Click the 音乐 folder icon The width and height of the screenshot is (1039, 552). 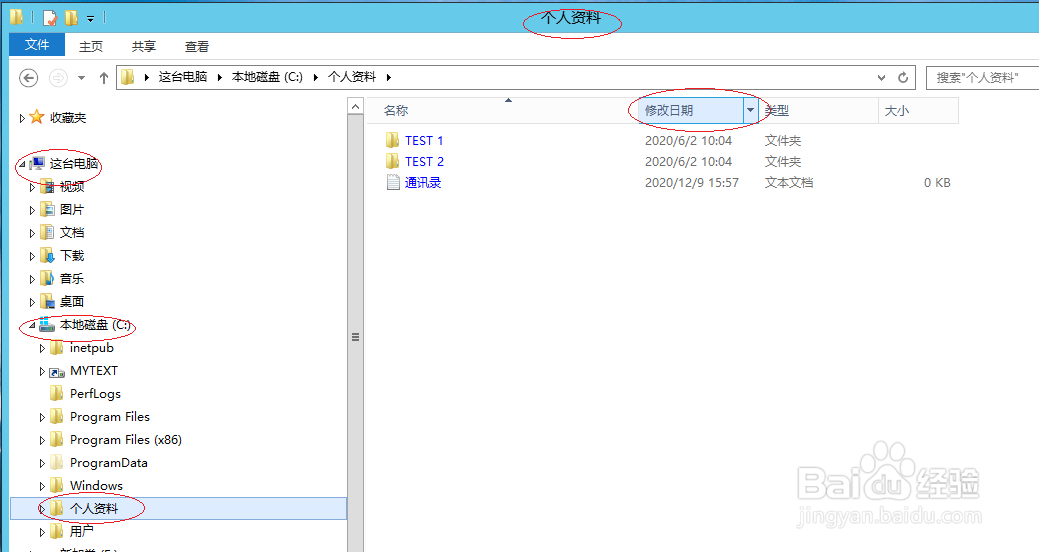point(47,278)
